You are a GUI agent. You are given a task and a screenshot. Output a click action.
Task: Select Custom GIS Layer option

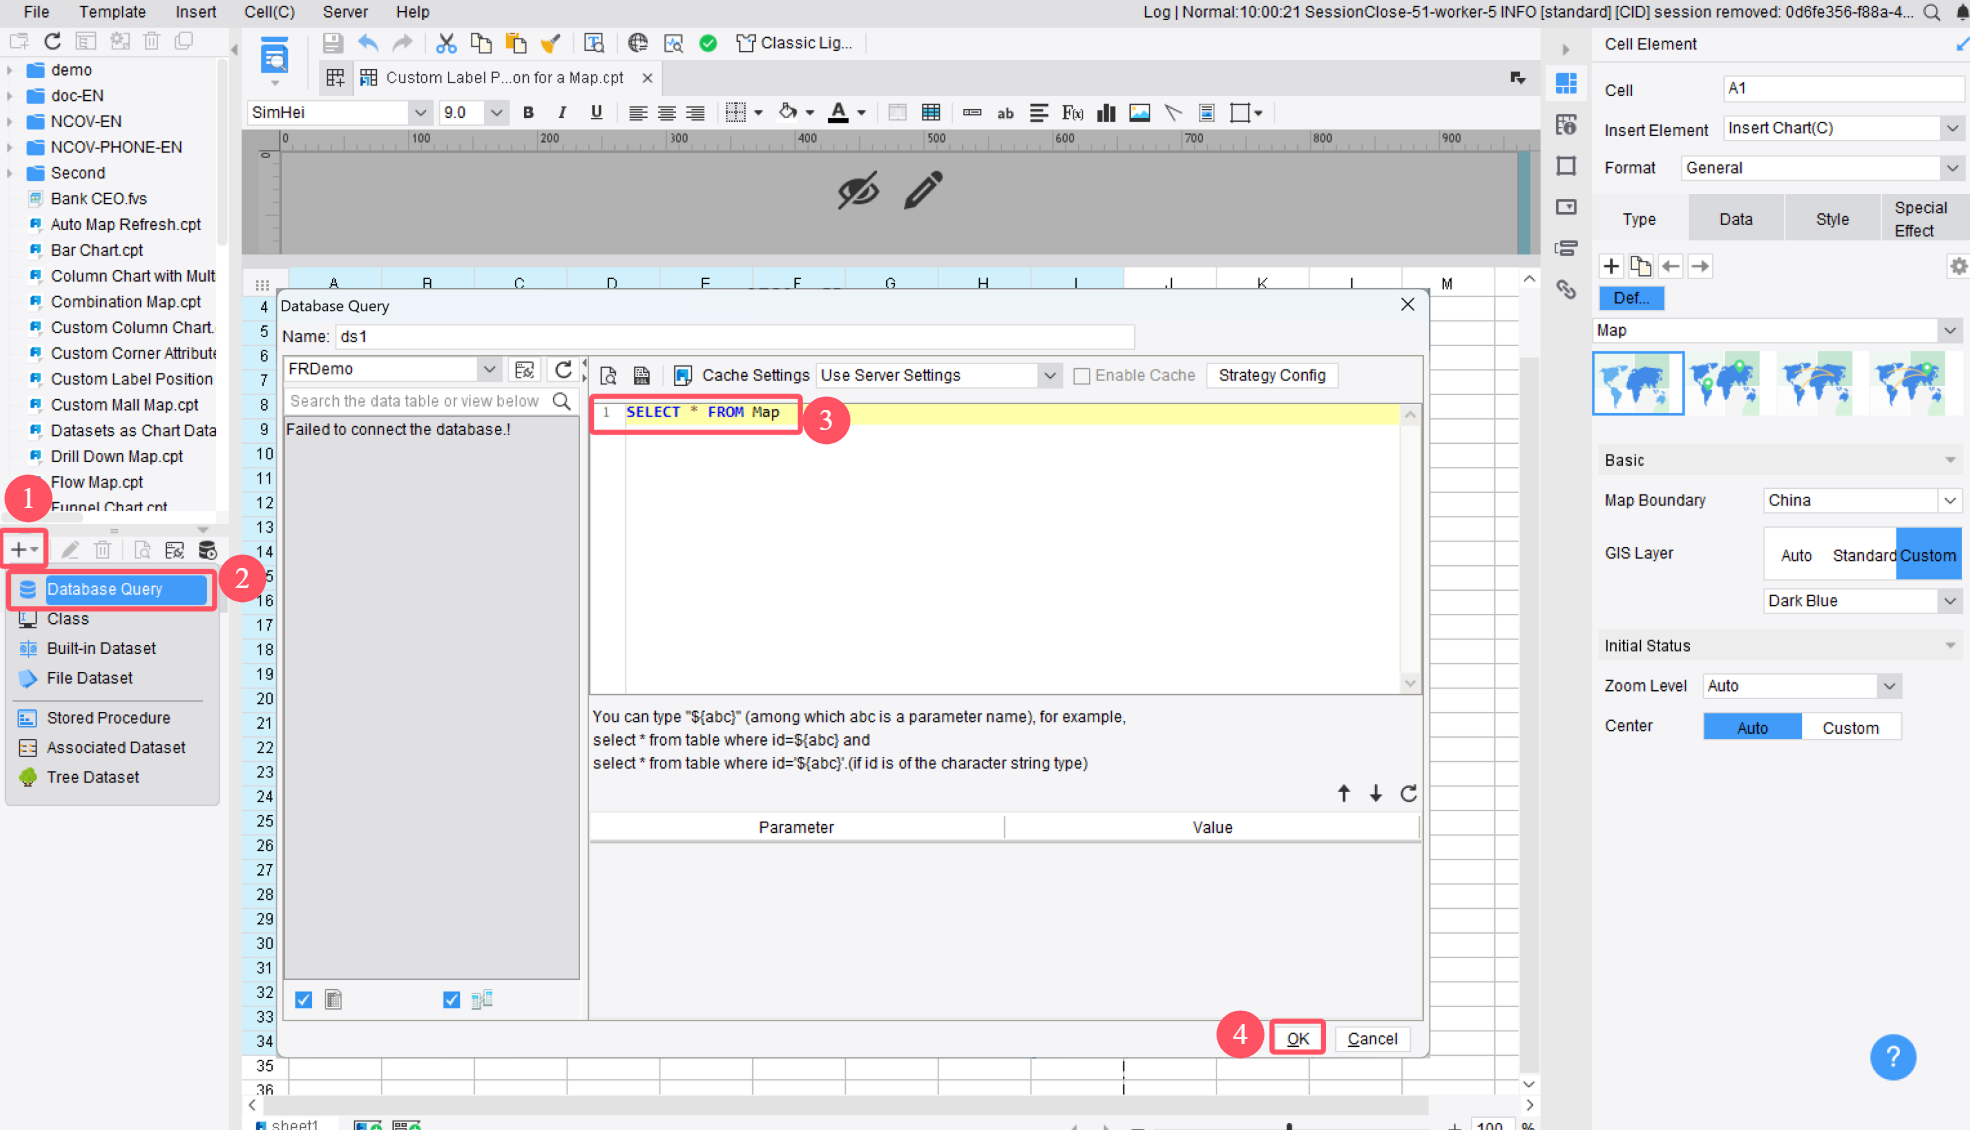[1928, 555]
